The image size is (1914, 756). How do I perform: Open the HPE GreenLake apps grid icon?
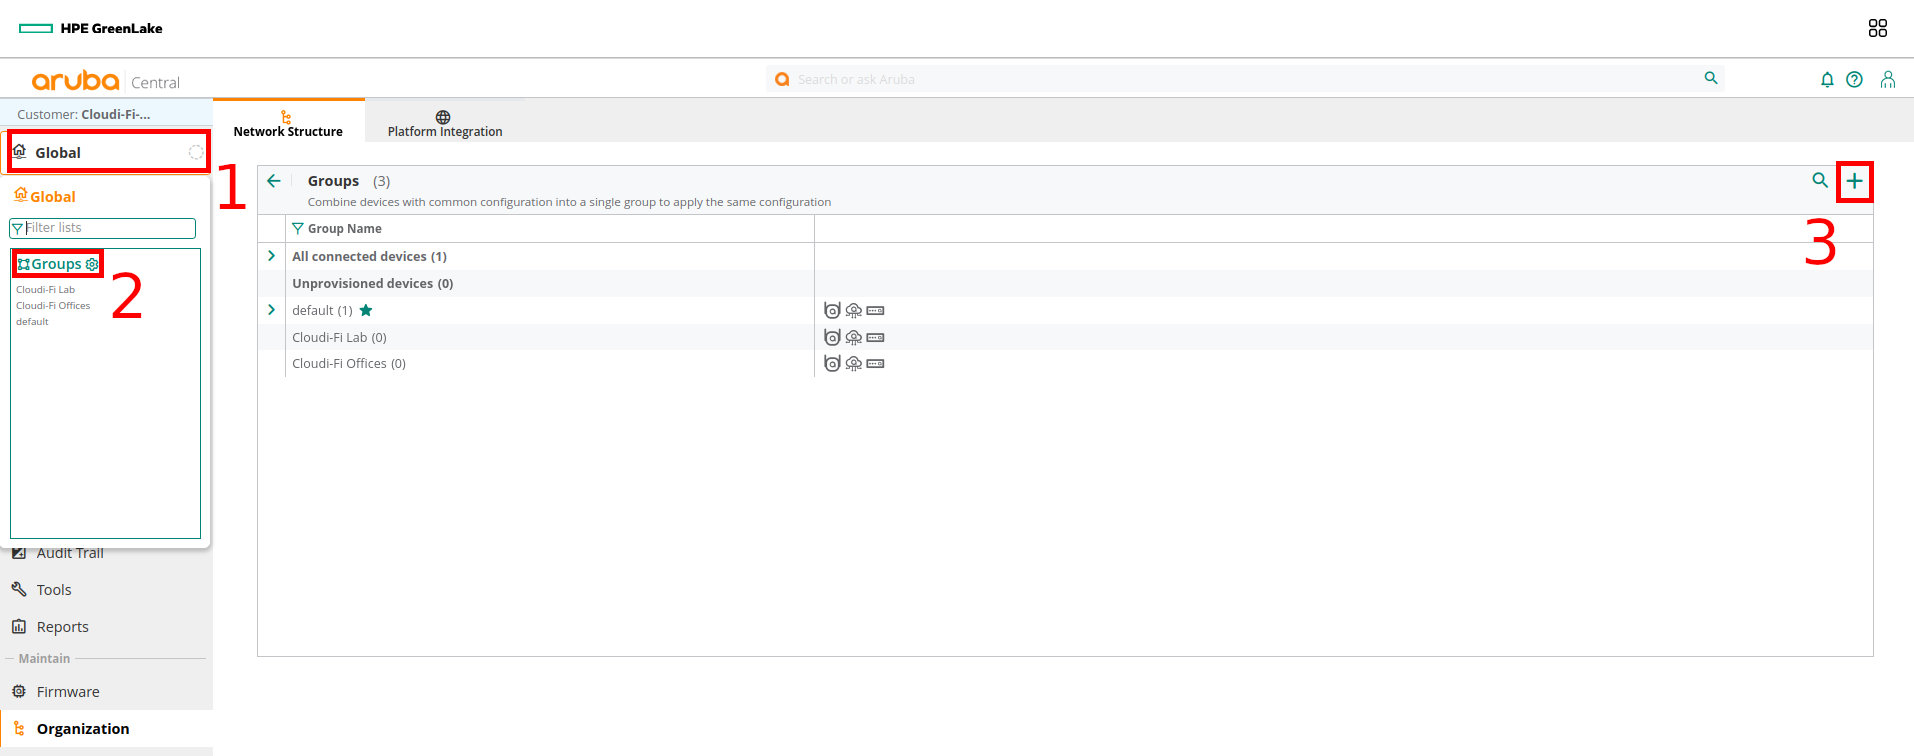1877,28
